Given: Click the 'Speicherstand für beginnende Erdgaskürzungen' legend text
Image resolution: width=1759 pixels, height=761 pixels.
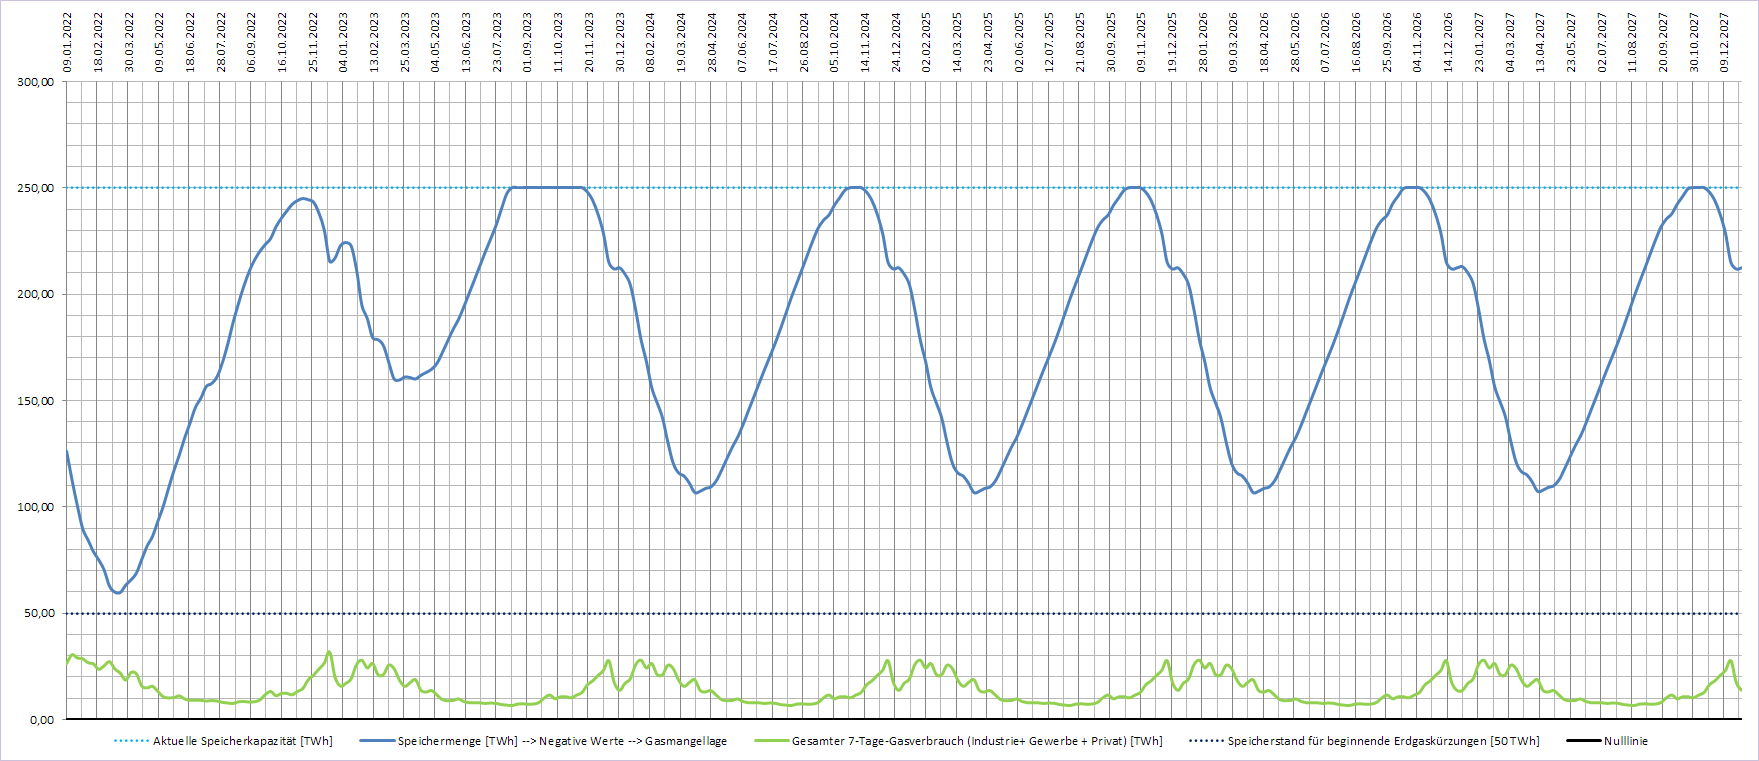Looking at the screenshot, I should pos(1383,741).
